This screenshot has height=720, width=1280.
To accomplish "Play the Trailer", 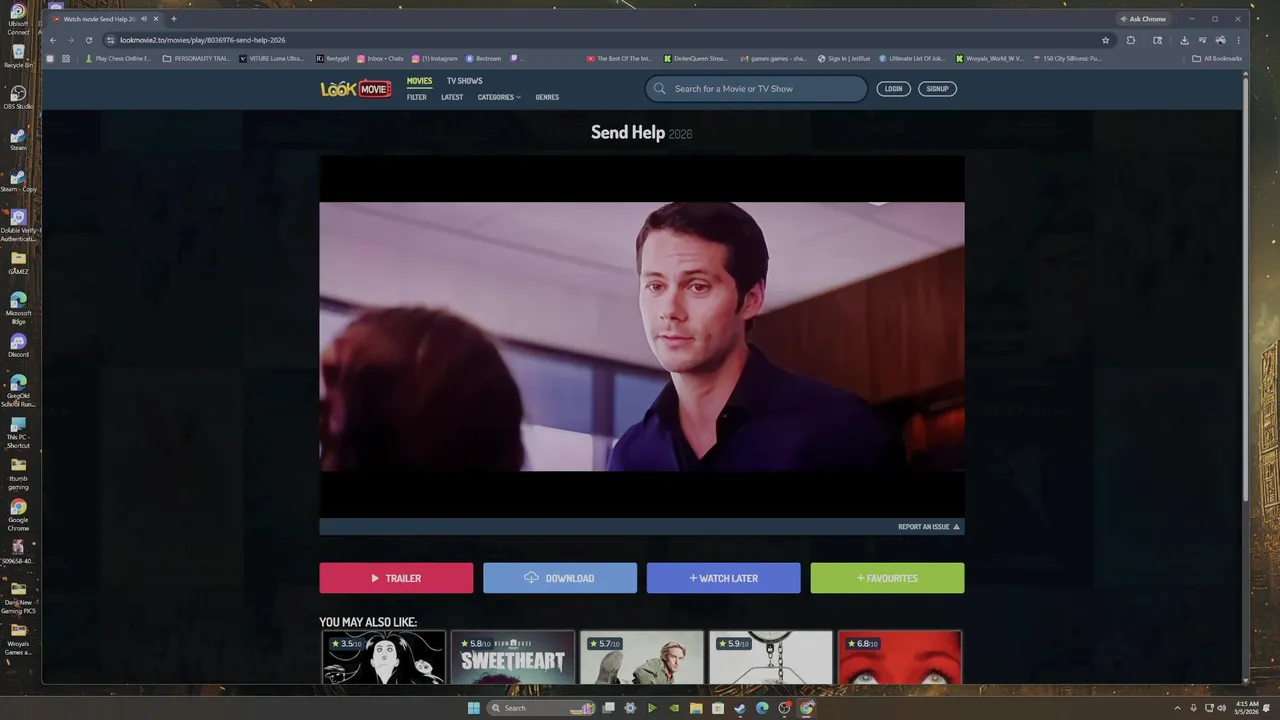I will click(x=396, y=578).
